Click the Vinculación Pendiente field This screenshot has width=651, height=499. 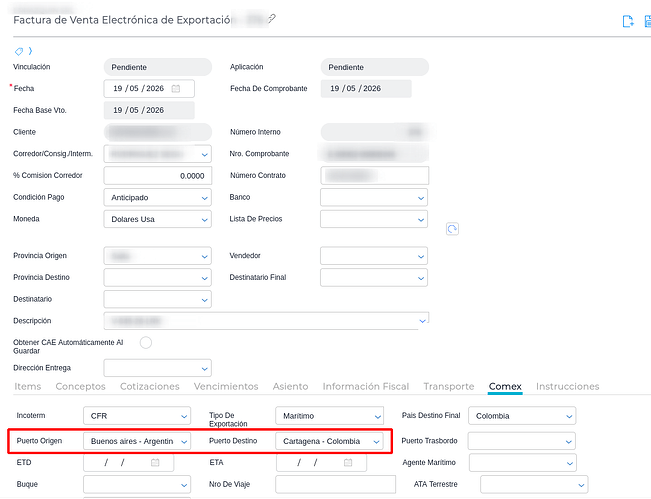[x=157, y=67]
